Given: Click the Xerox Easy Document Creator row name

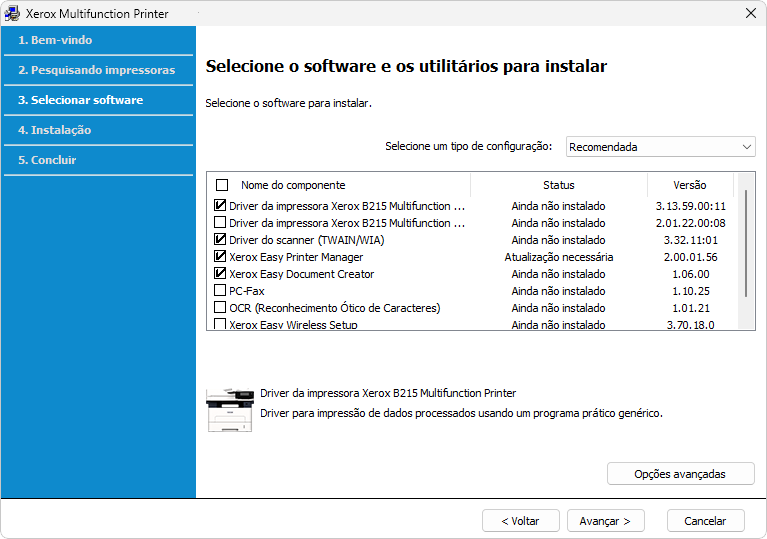Looking at the screenshot, I should click(x=301, y=274).
